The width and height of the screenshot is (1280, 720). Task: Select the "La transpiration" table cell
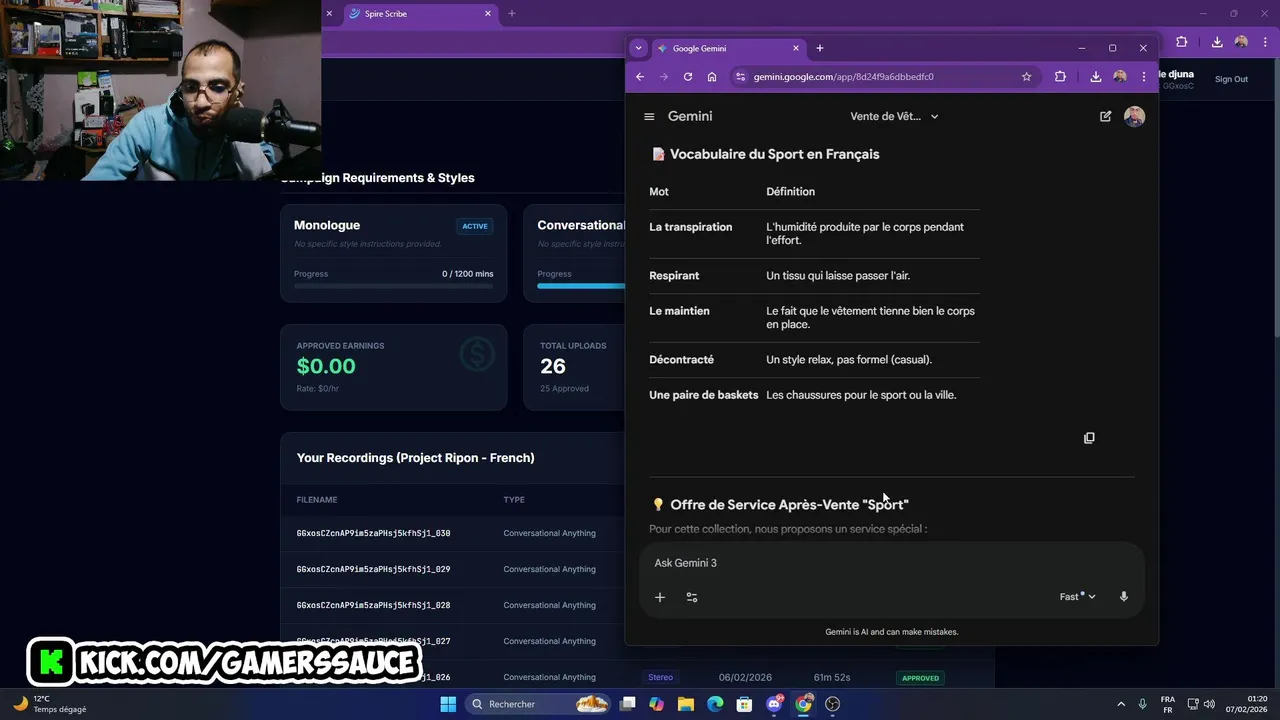[x=691, y=227]
